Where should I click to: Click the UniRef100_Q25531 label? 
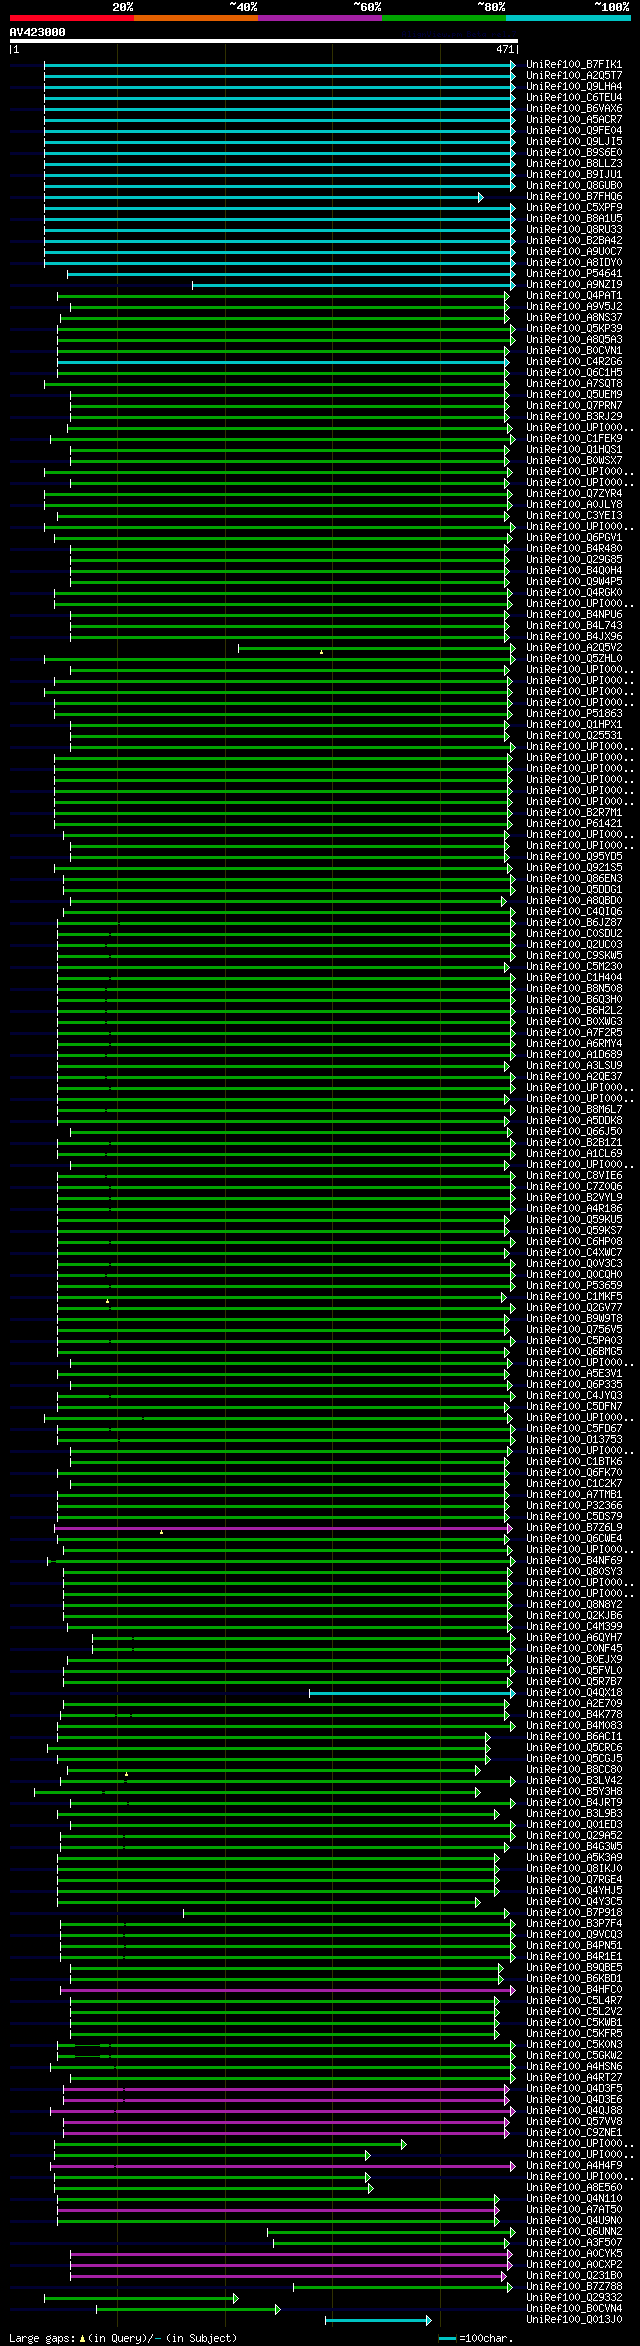(x=574, y=736)
